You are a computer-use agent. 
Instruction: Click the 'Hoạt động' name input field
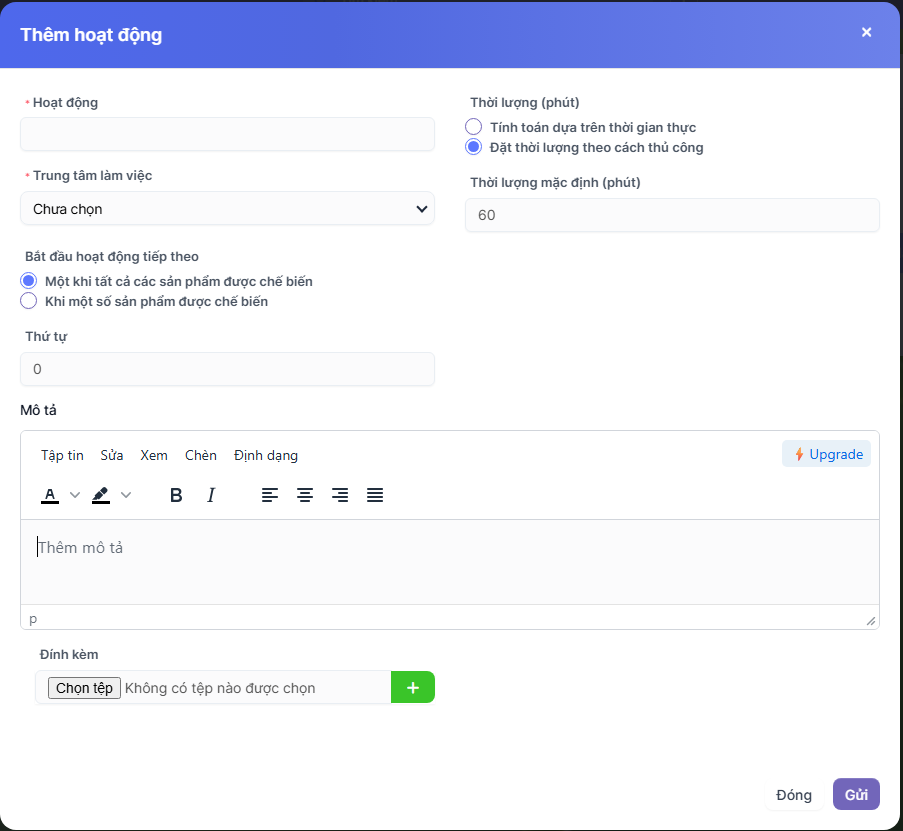point(227,134)
